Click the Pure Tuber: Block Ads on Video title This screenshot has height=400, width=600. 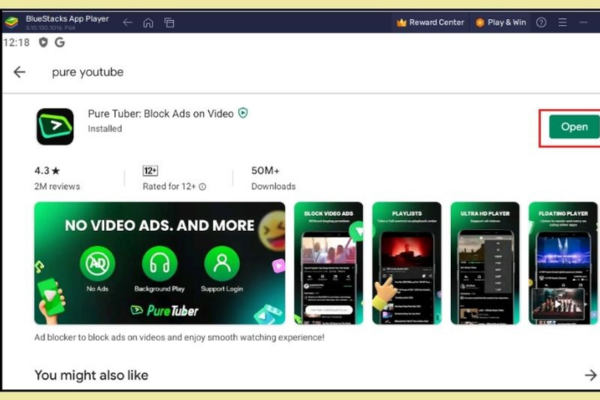(161, 114)
